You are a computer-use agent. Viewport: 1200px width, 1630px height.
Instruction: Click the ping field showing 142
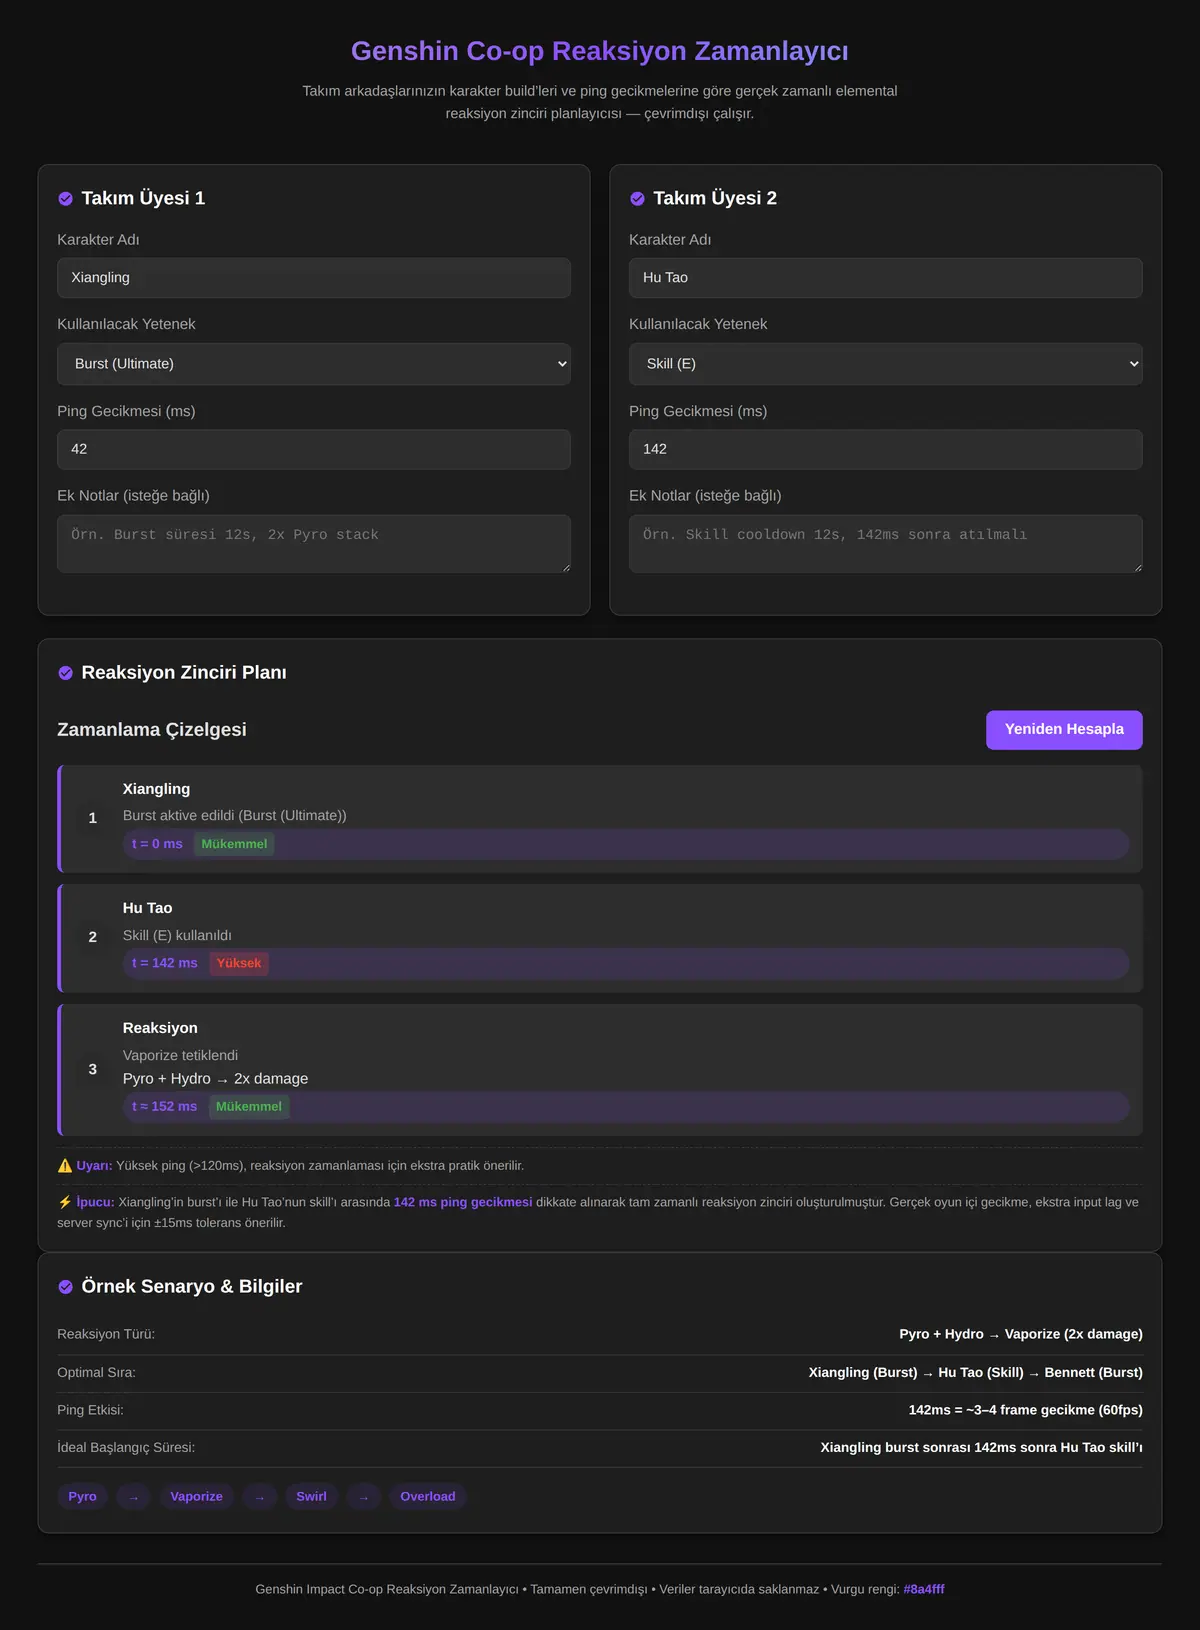click(886, 450)
